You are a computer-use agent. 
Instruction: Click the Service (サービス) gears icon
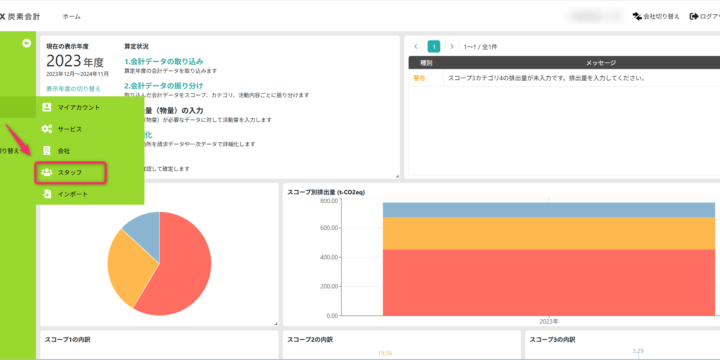(47, 129)
